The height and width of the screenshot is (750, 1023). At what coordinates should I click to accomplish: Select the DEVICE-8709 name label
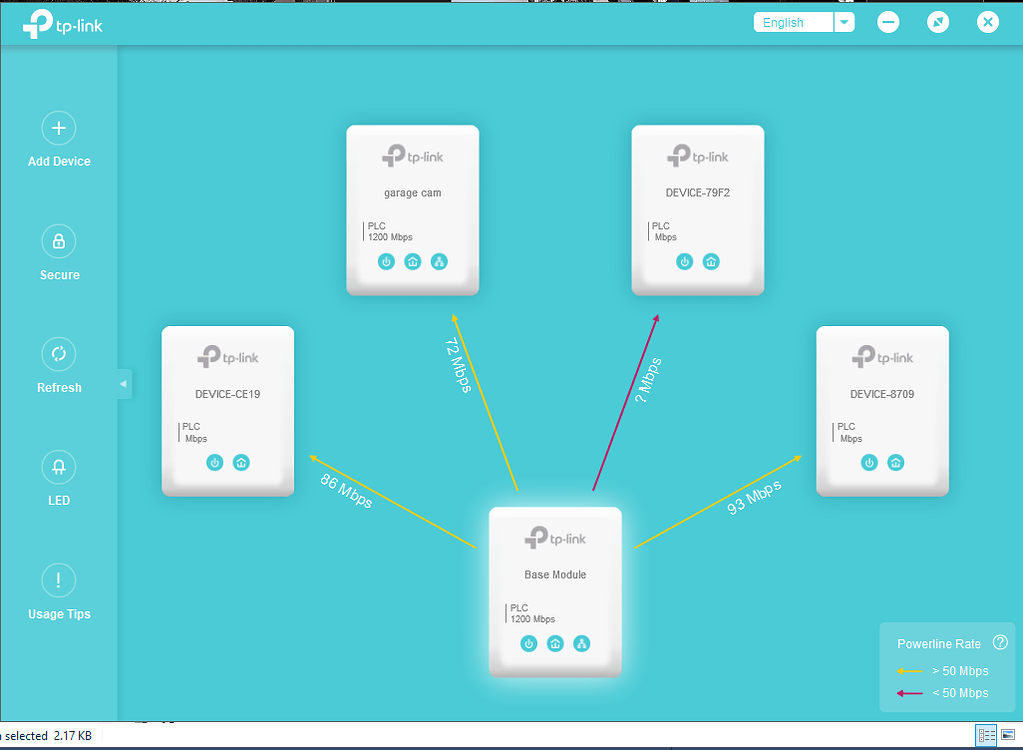pos(882,394)
